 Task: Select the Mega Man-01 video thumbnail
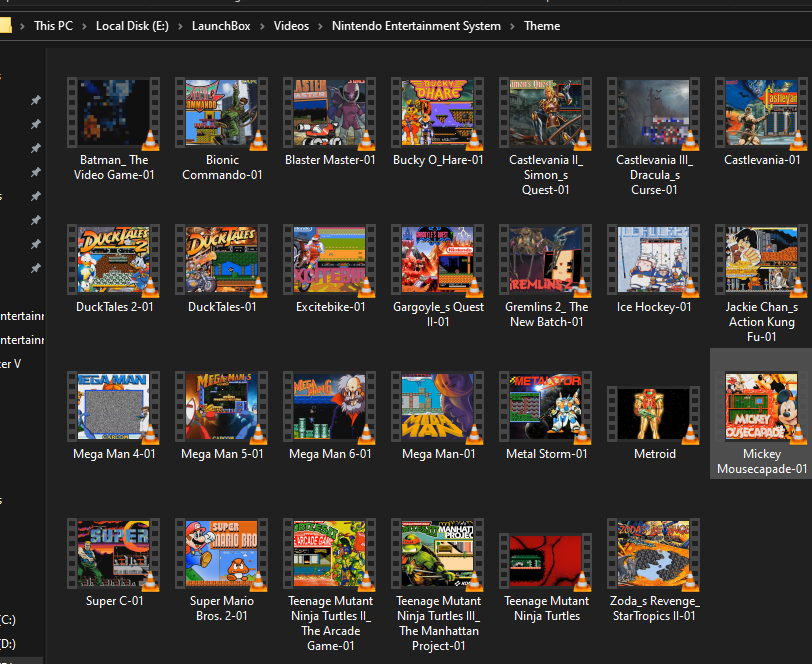438,407
